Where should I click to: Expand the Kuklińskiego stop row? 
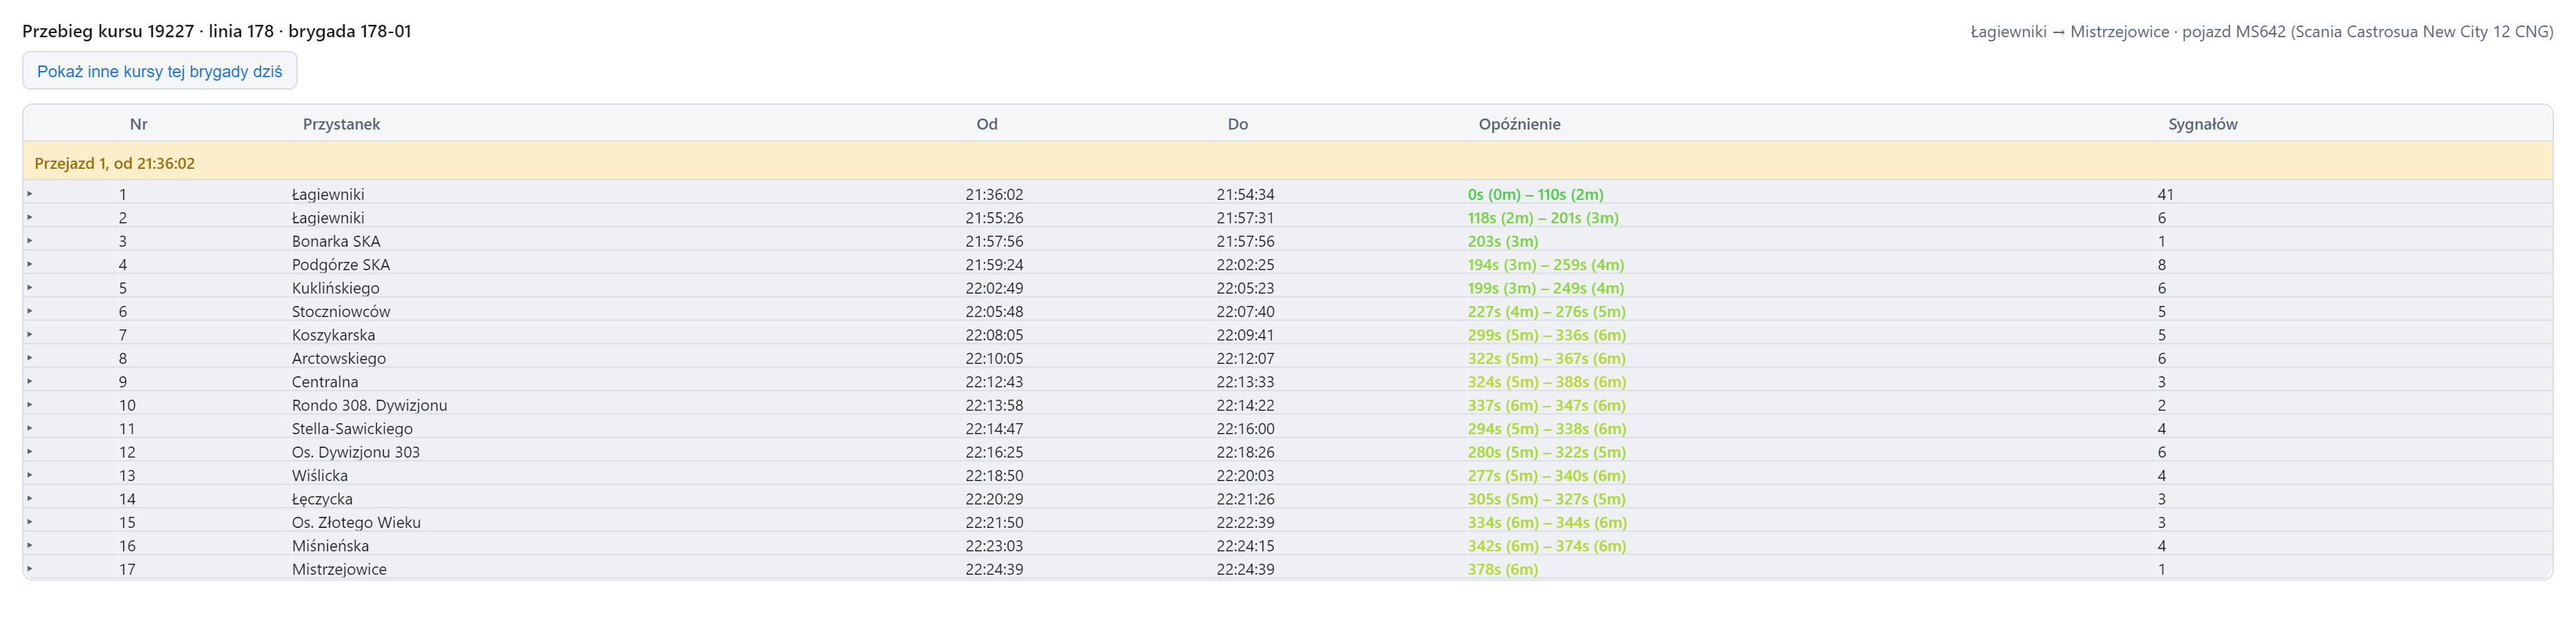click(x=30, y=287)
